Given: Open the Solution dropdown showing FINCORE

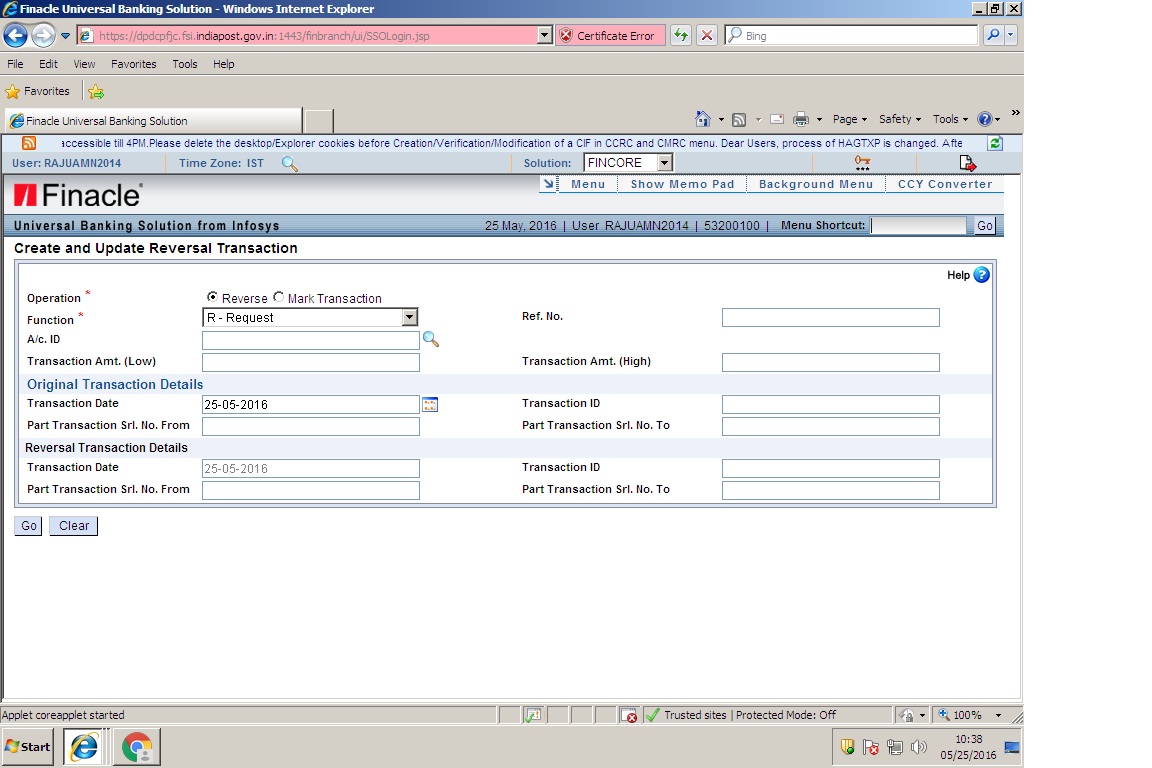Looking at the screenshot, I should pos(663,162).
